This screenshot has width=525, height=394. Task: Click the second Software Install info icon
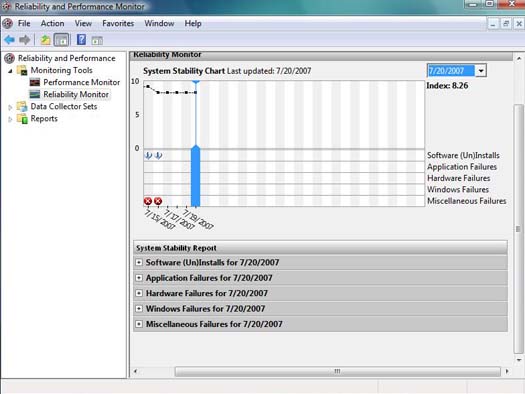(159, 155)
